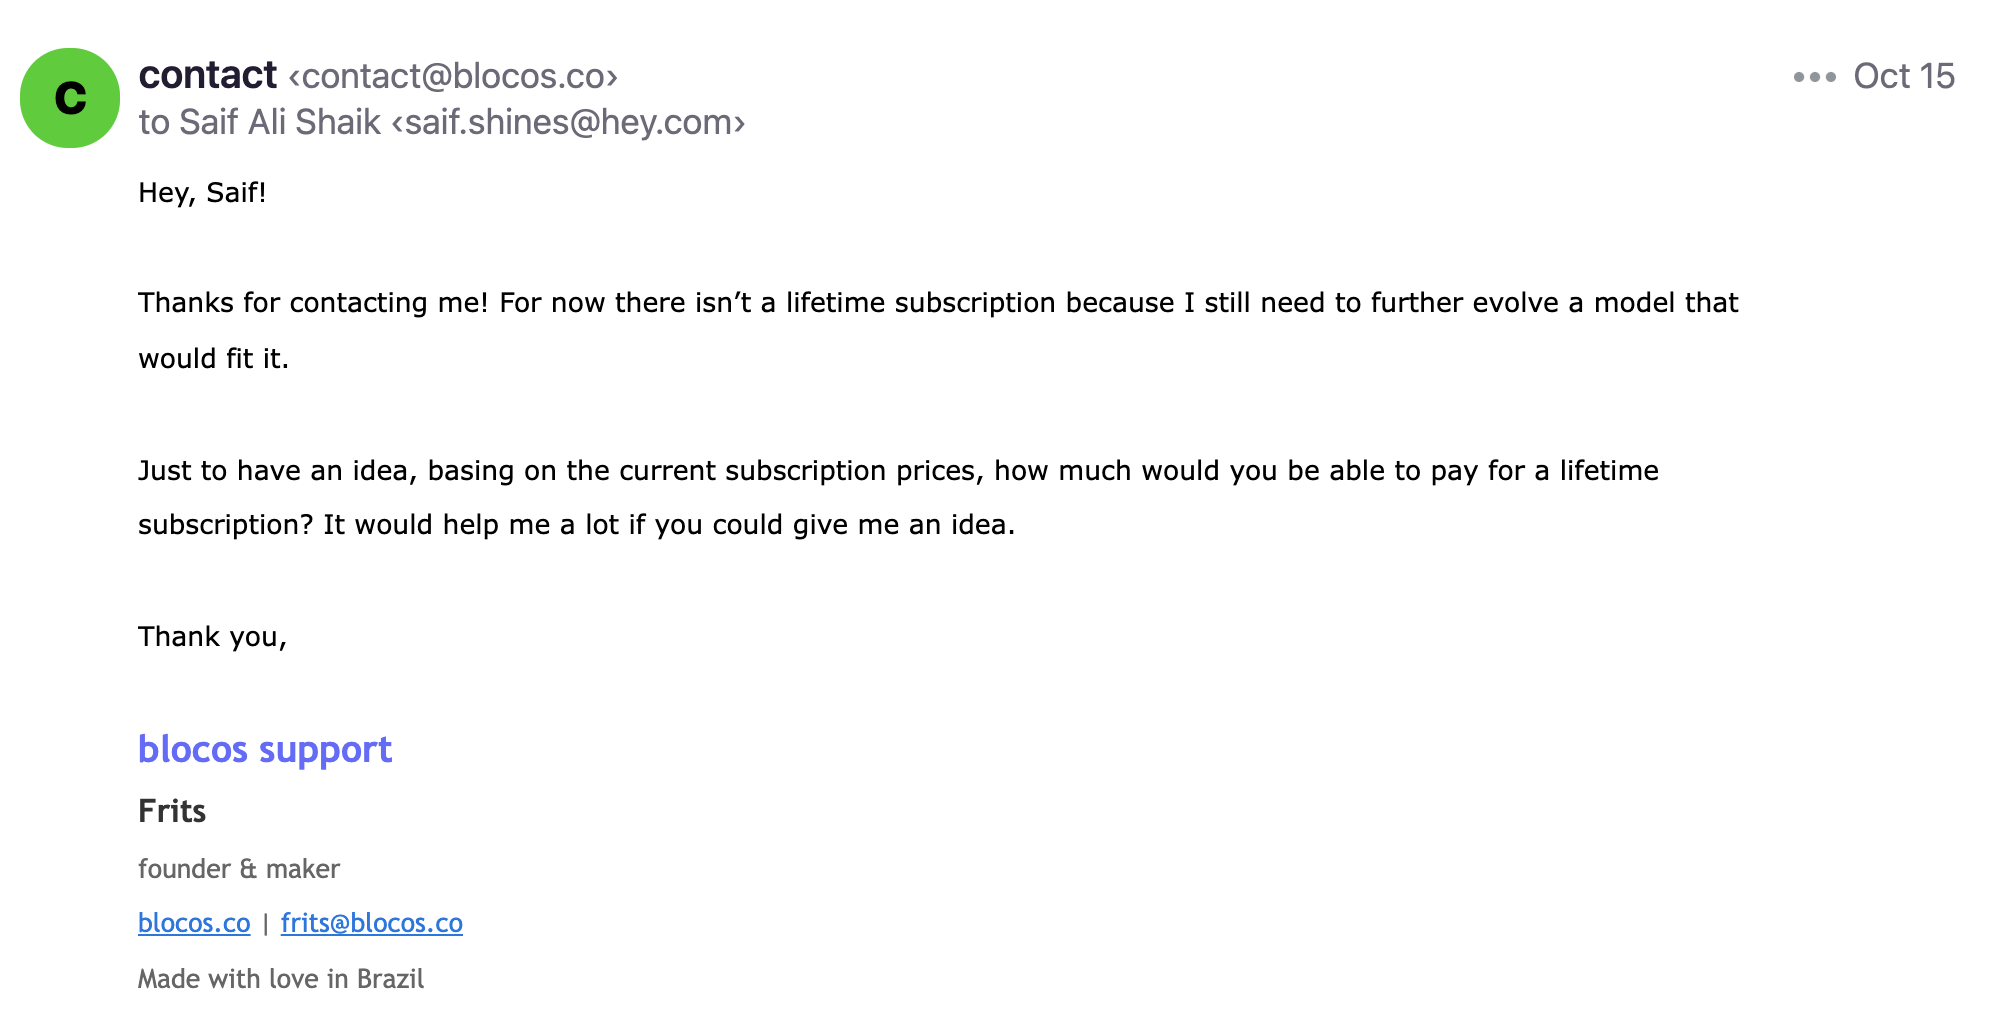
Task: Click the "founder & maker" title text
Action: pyautogui.click(x=239, y=869)
